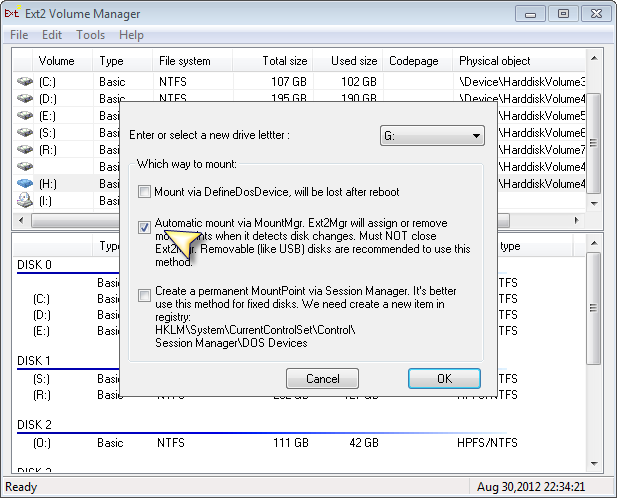Select the DISK 1 heading
This screenshot has width=617, height=498.
34,361
